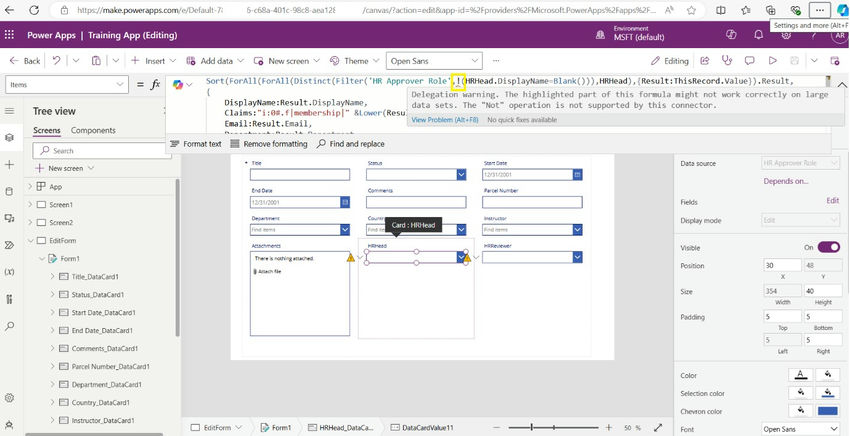Image resolution: width=850 pixels, height=436 pixels.
Task: Open the Copilot icon in header bar
Action: [x=731, y=35]
